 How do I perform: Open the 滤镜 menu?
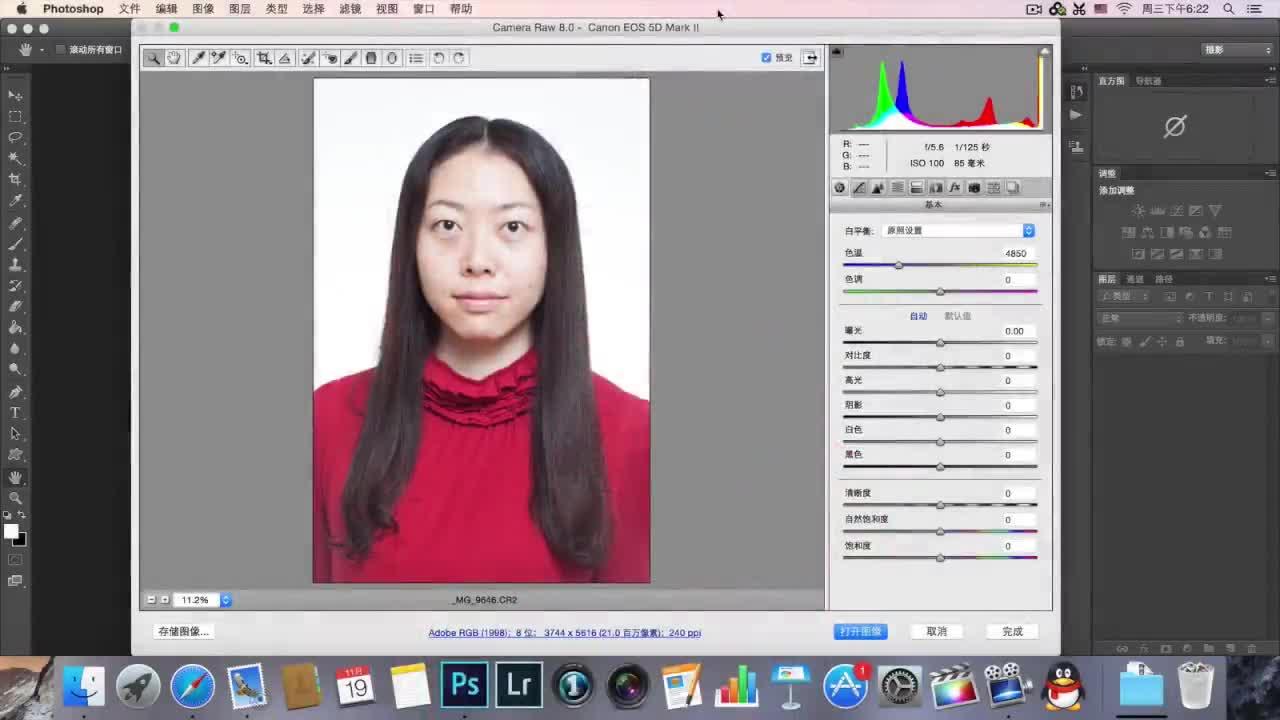pyautogui.click(x=350, y=9)
